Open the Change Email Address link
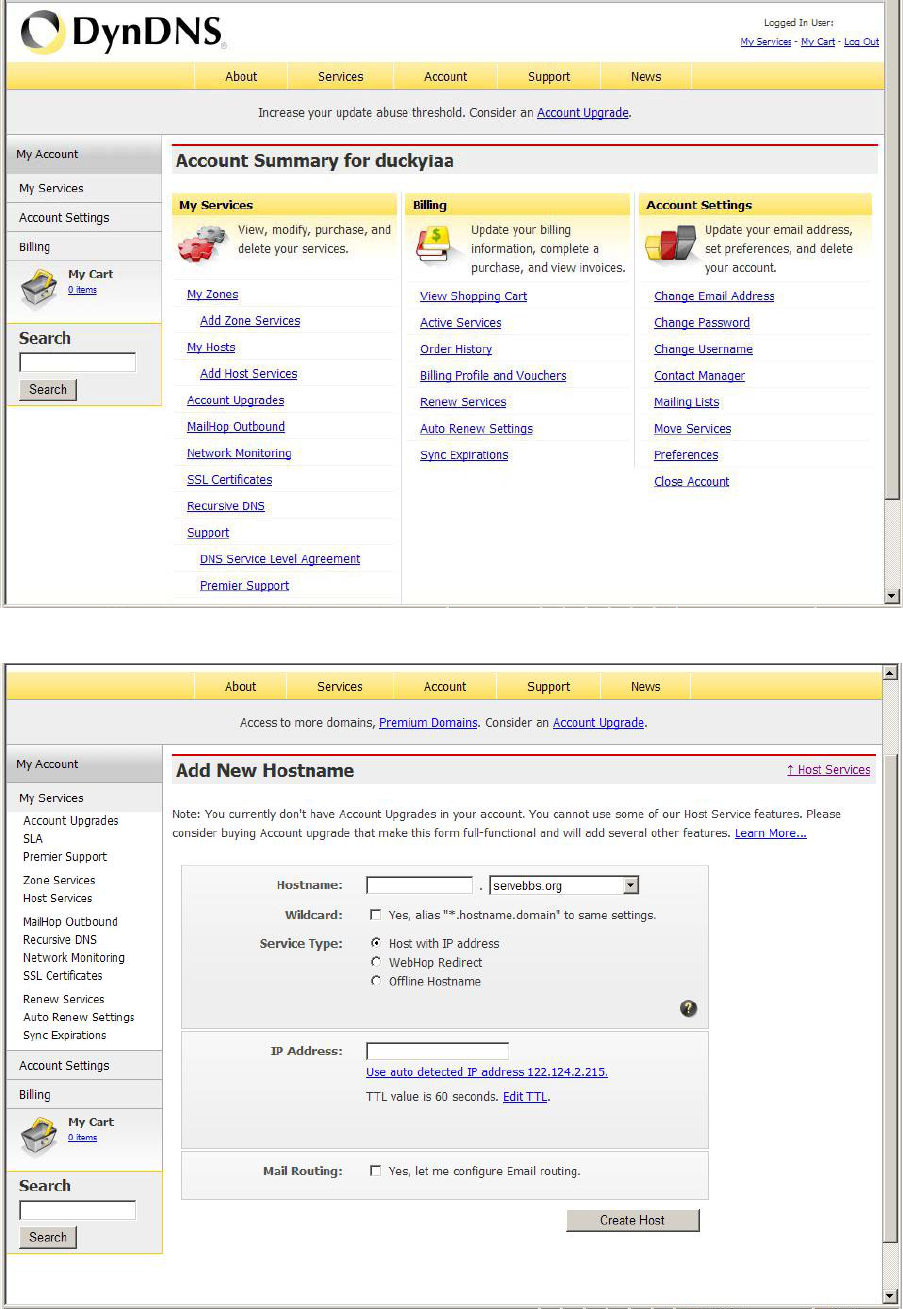The height and width of the screenshot is (1309, 903). (x=714, y=296)
